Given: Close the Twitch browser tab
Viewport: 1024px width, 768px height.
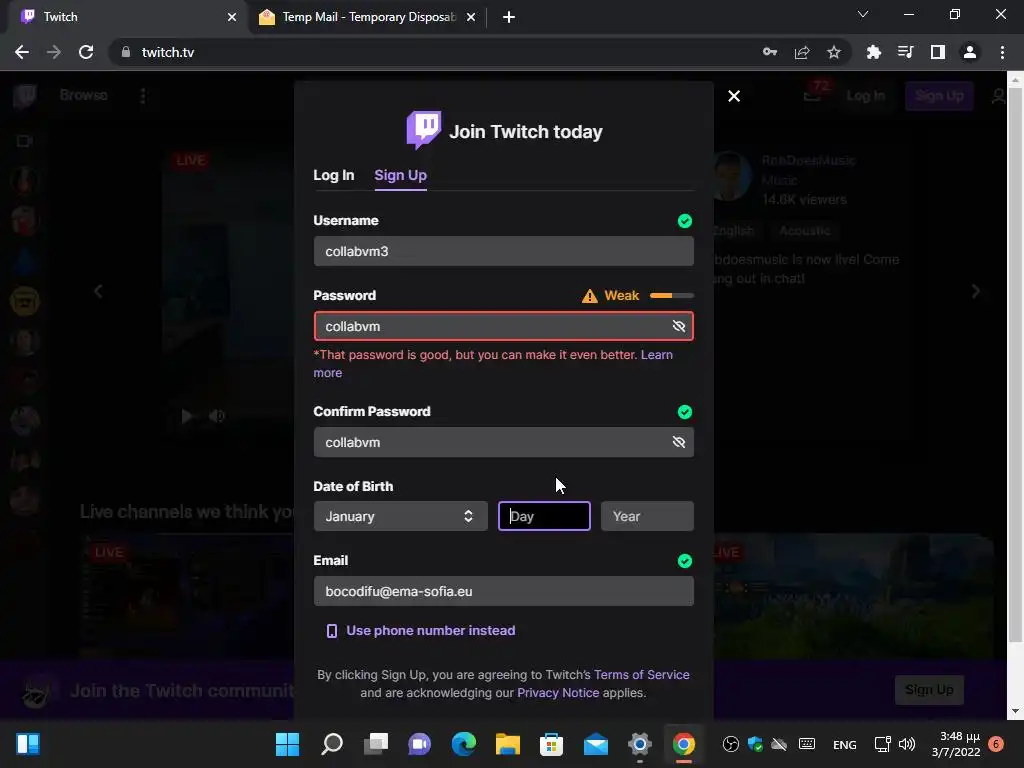Looking at the screenshot, I should tap(232, 17).
